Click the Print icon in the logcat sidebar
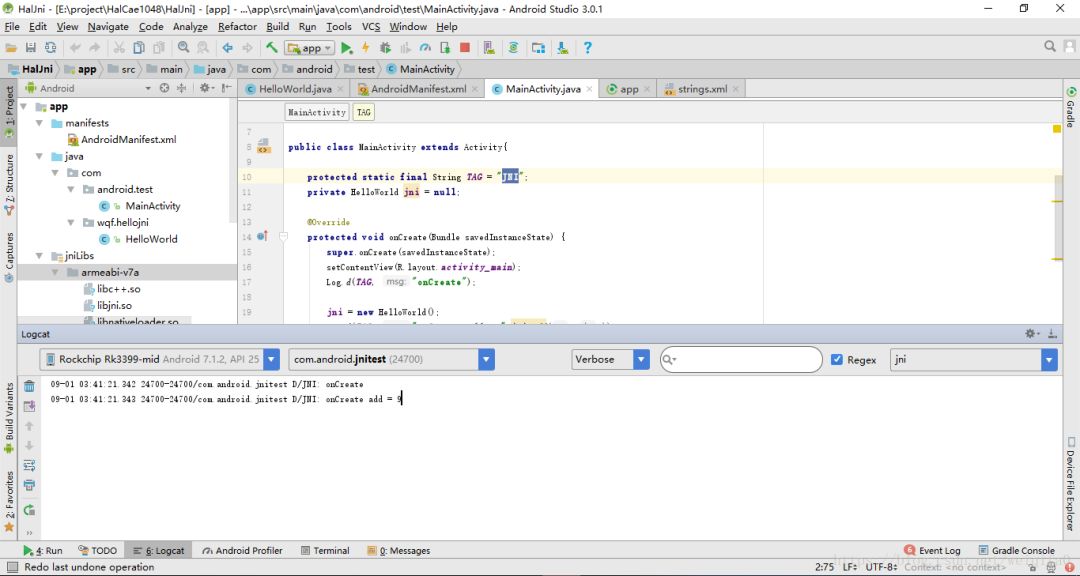The height and width of the screenshot is (576, 1080). click(x=29, y=485)
